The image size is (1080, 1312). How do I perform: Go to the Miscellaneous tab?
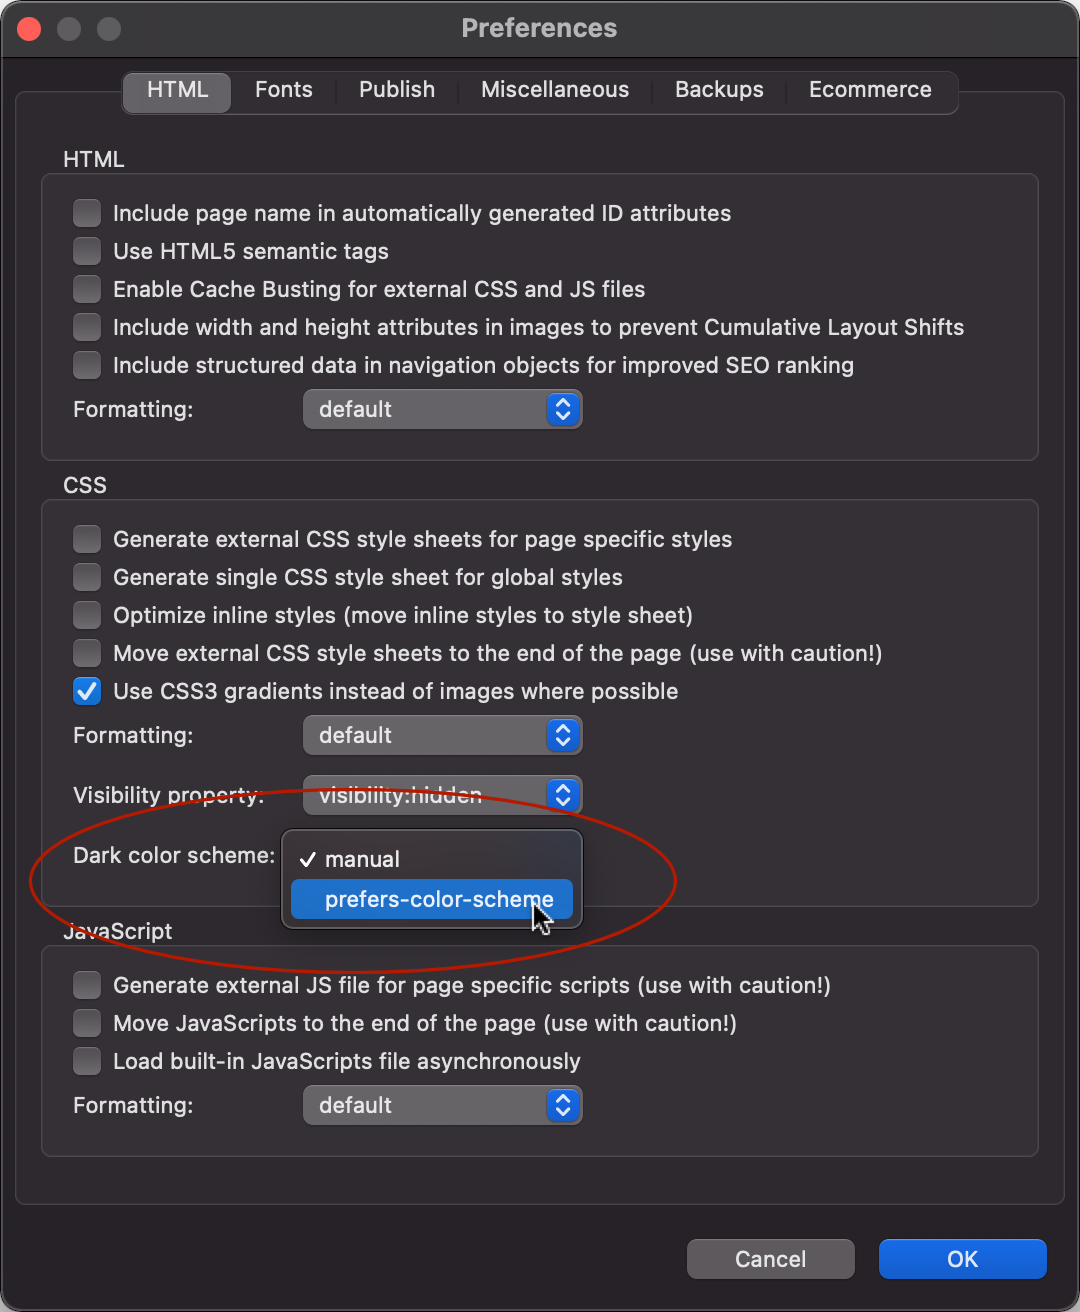coord(554,90)
